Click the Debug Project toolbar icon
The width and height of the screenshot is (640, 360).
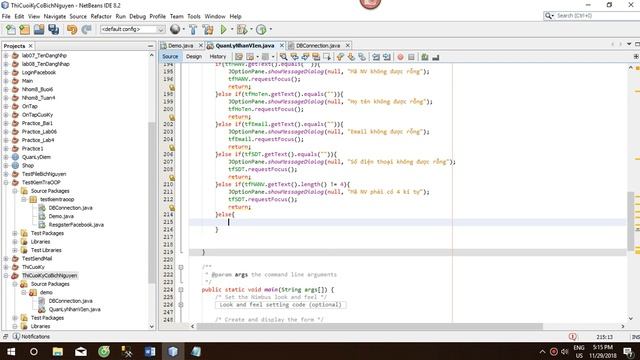(242, 29)
